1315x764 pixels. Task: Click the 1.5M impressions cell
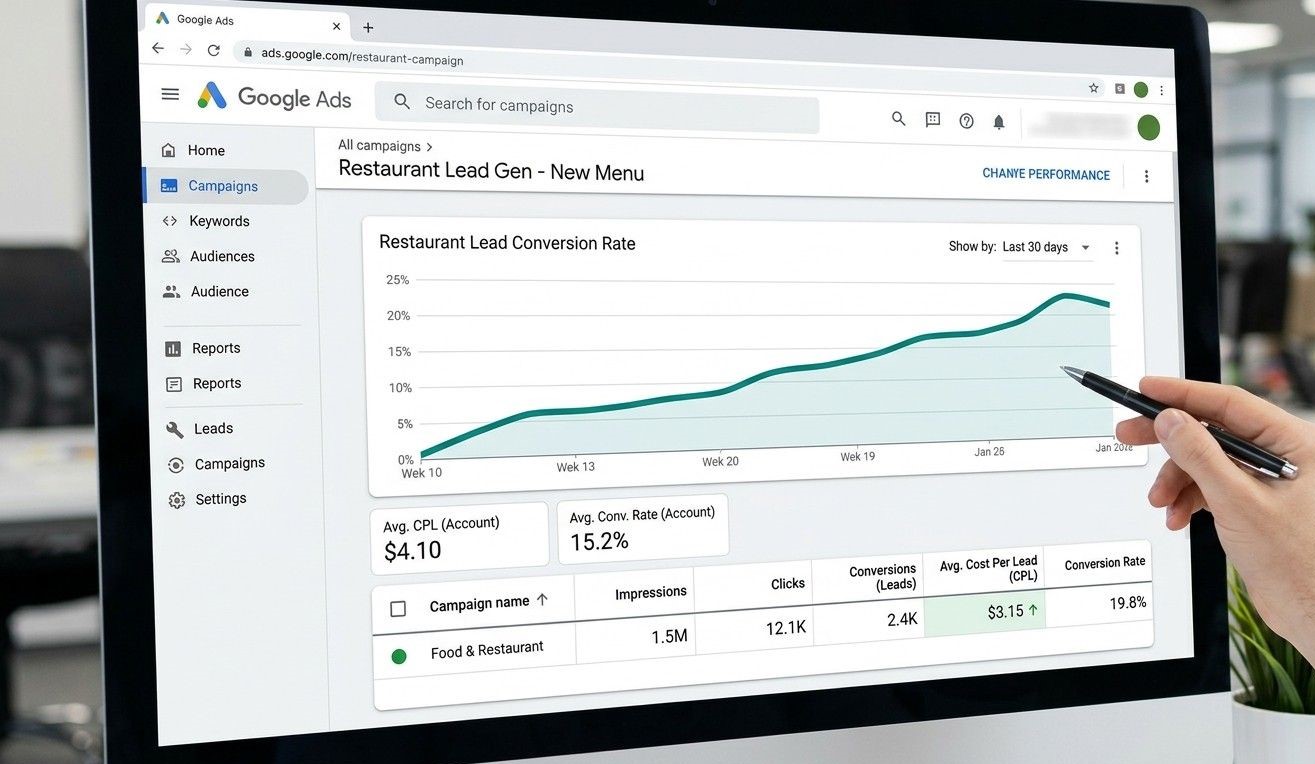635,634
